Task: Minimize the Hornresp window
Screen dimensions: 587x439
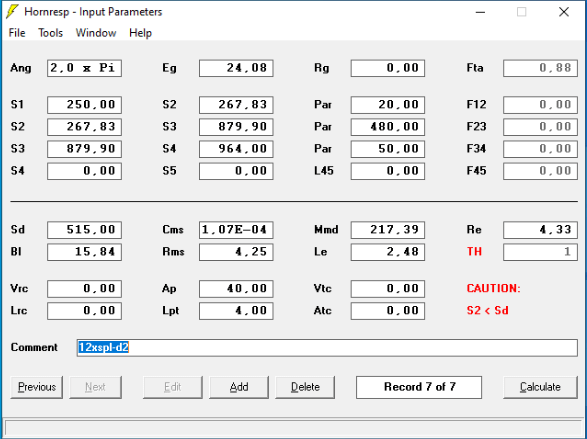Action: tap(480, 12)
